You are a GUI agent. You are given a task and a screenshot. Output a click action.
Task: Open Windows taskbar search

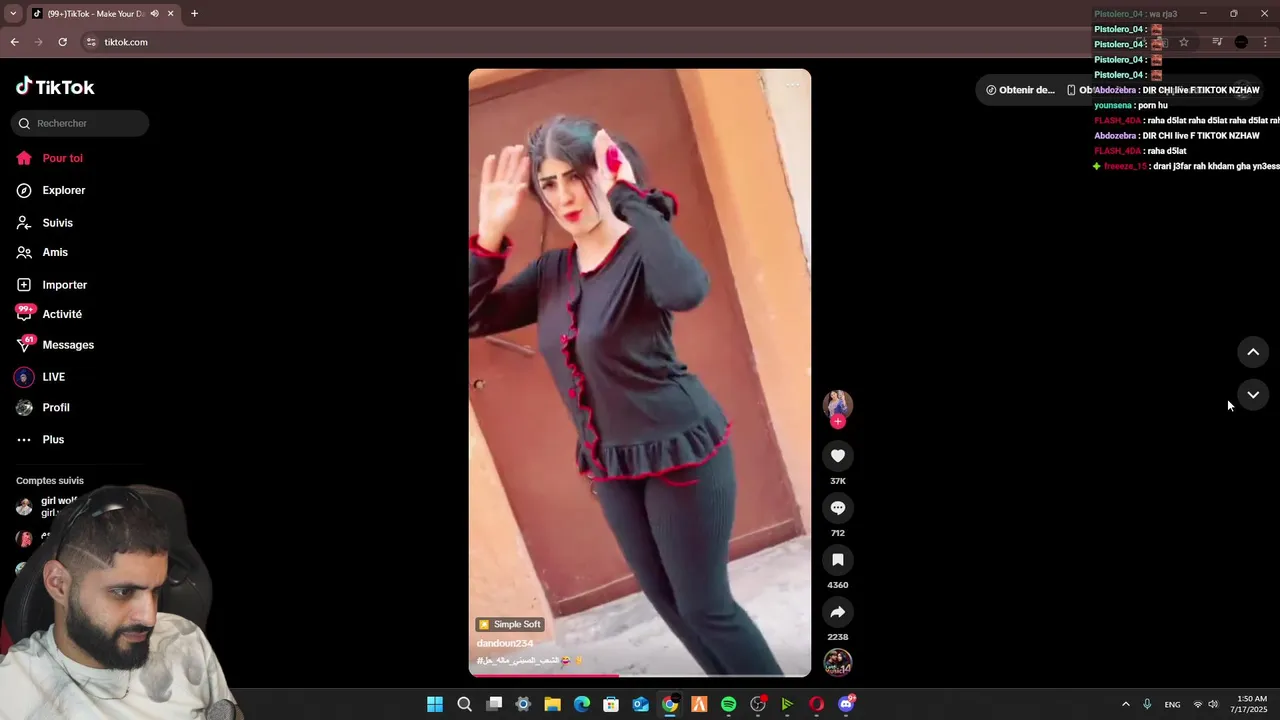tap(465, 704)
